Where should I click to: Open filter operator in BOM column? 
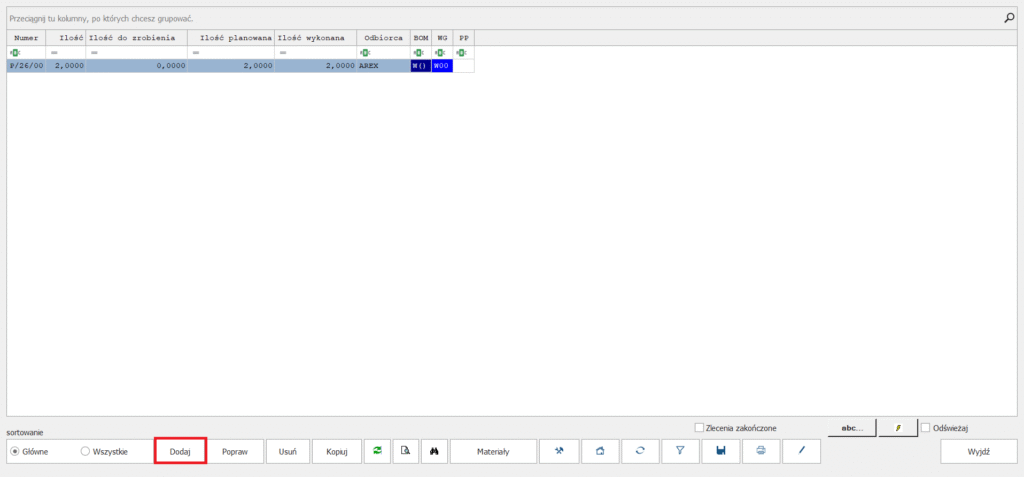[x=419, y=52]
